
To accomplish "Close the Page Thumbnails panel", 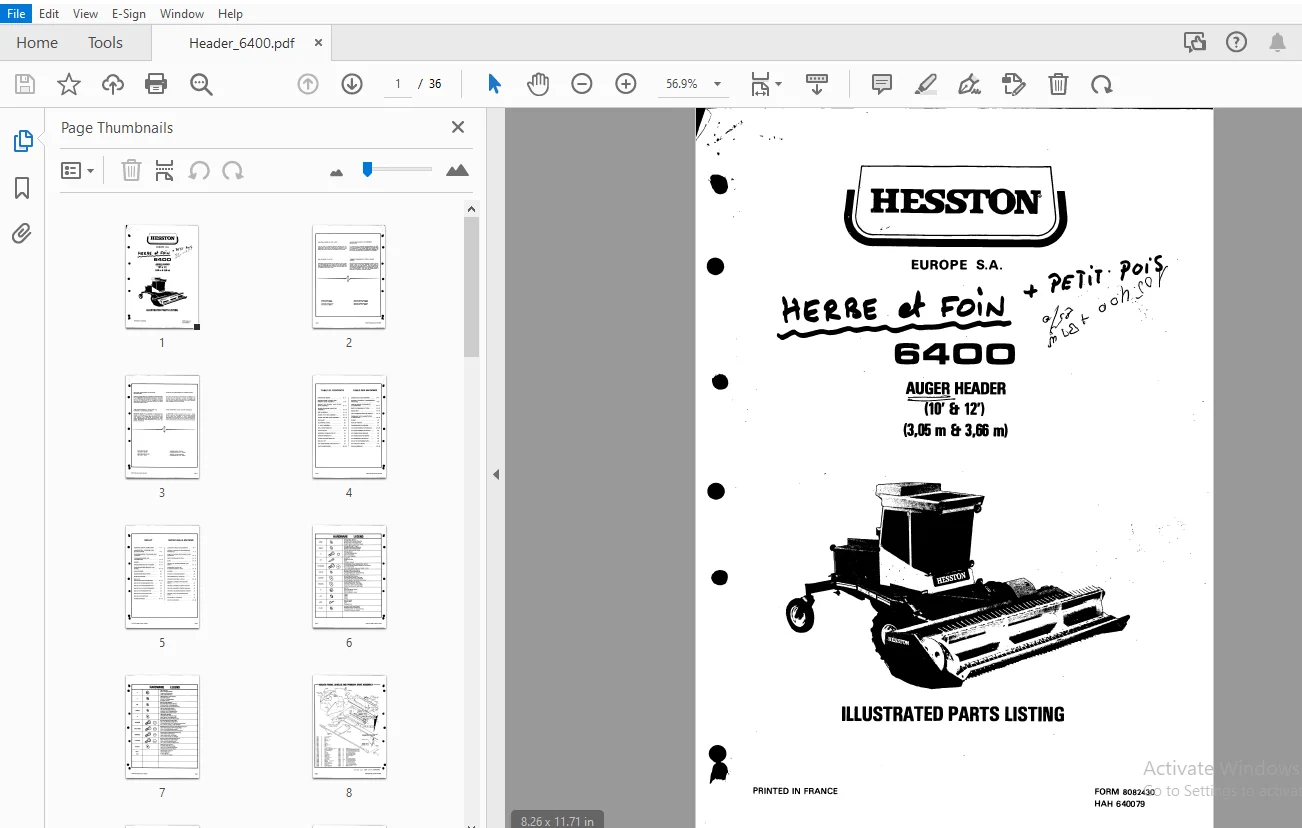I will pos(458,127).
